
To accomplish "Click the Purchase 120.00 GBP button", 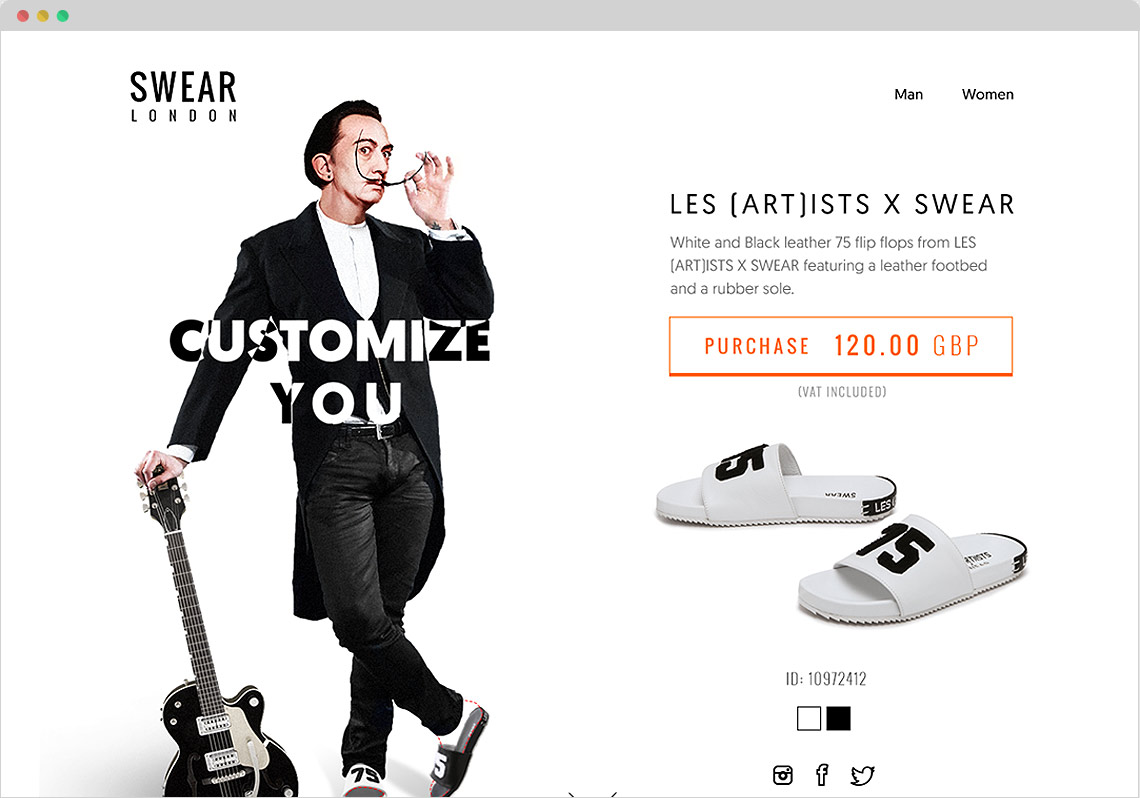I will point(840,346).
